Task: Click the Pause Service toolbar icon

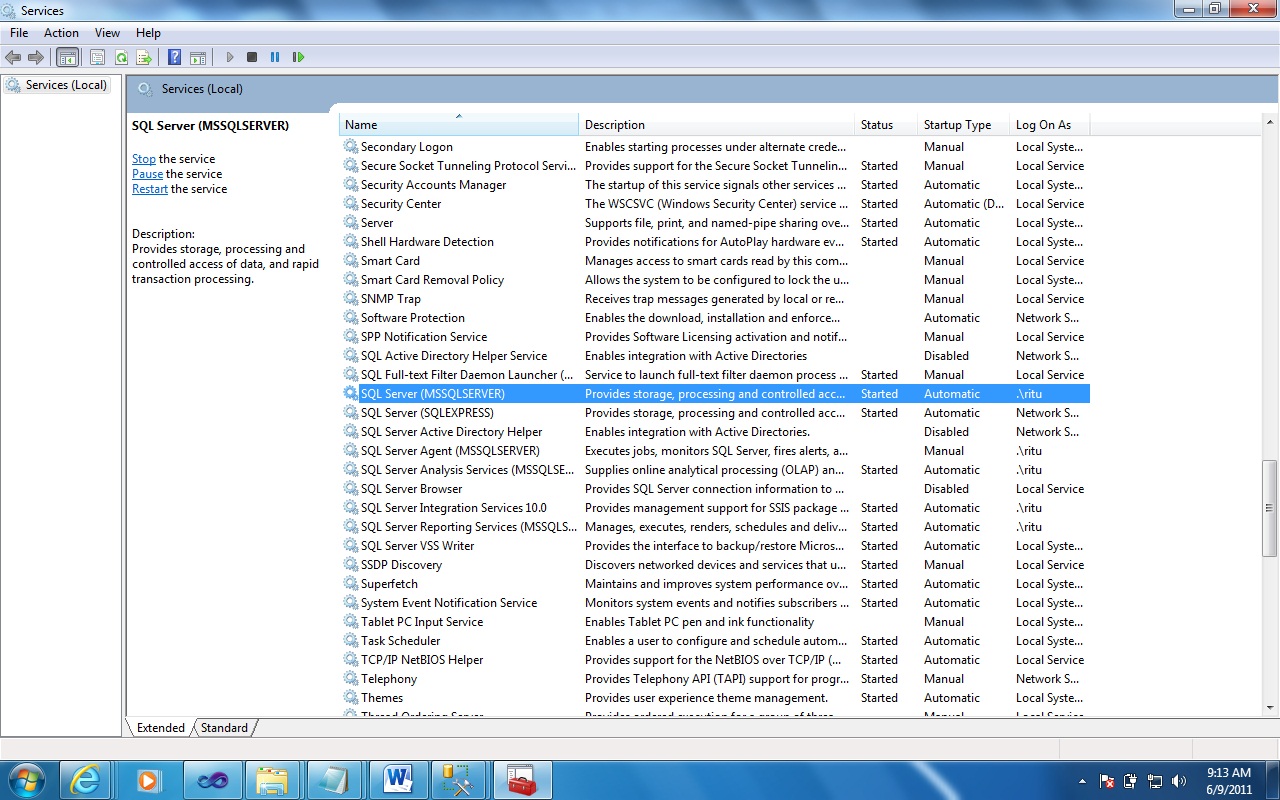Action: (x=275, y=57)
